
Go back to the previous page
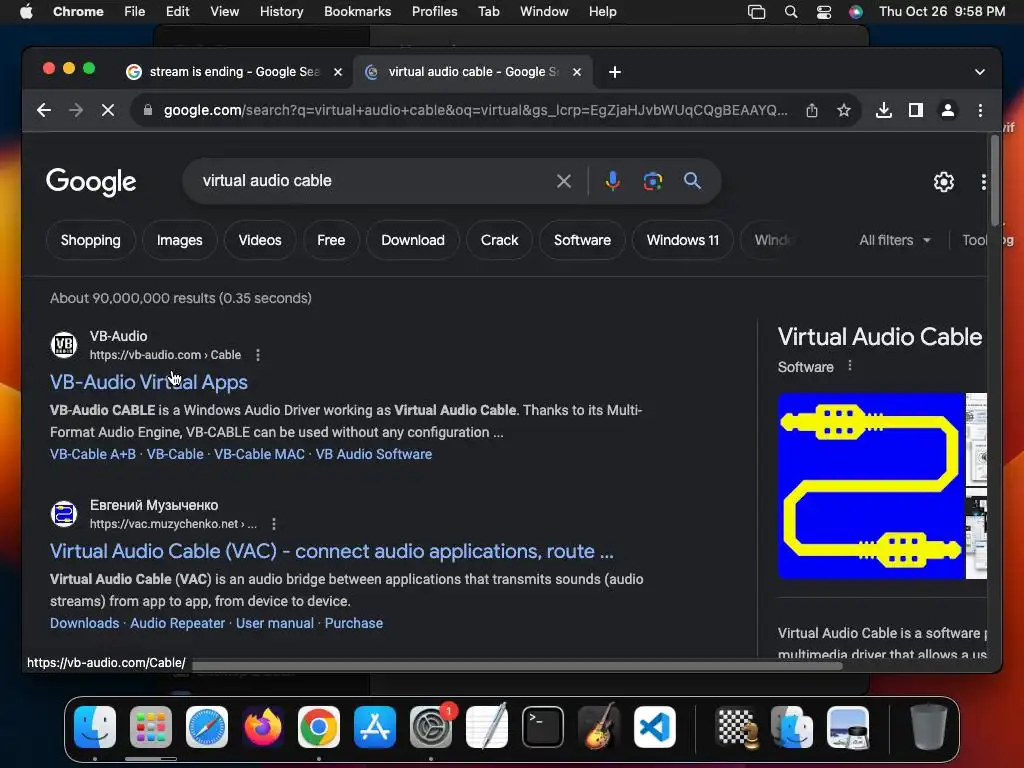click(x=44, y=110)
